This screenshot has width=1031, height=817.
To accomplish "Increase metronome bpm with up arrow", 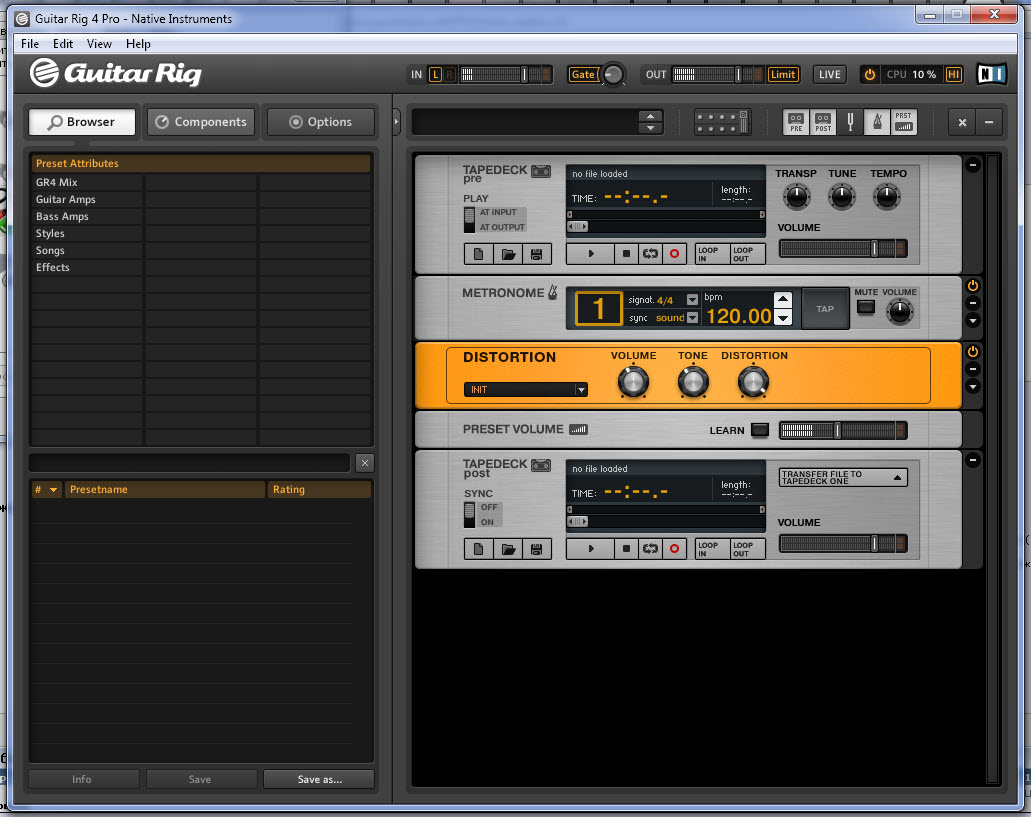I will click(x=782, y=298).
